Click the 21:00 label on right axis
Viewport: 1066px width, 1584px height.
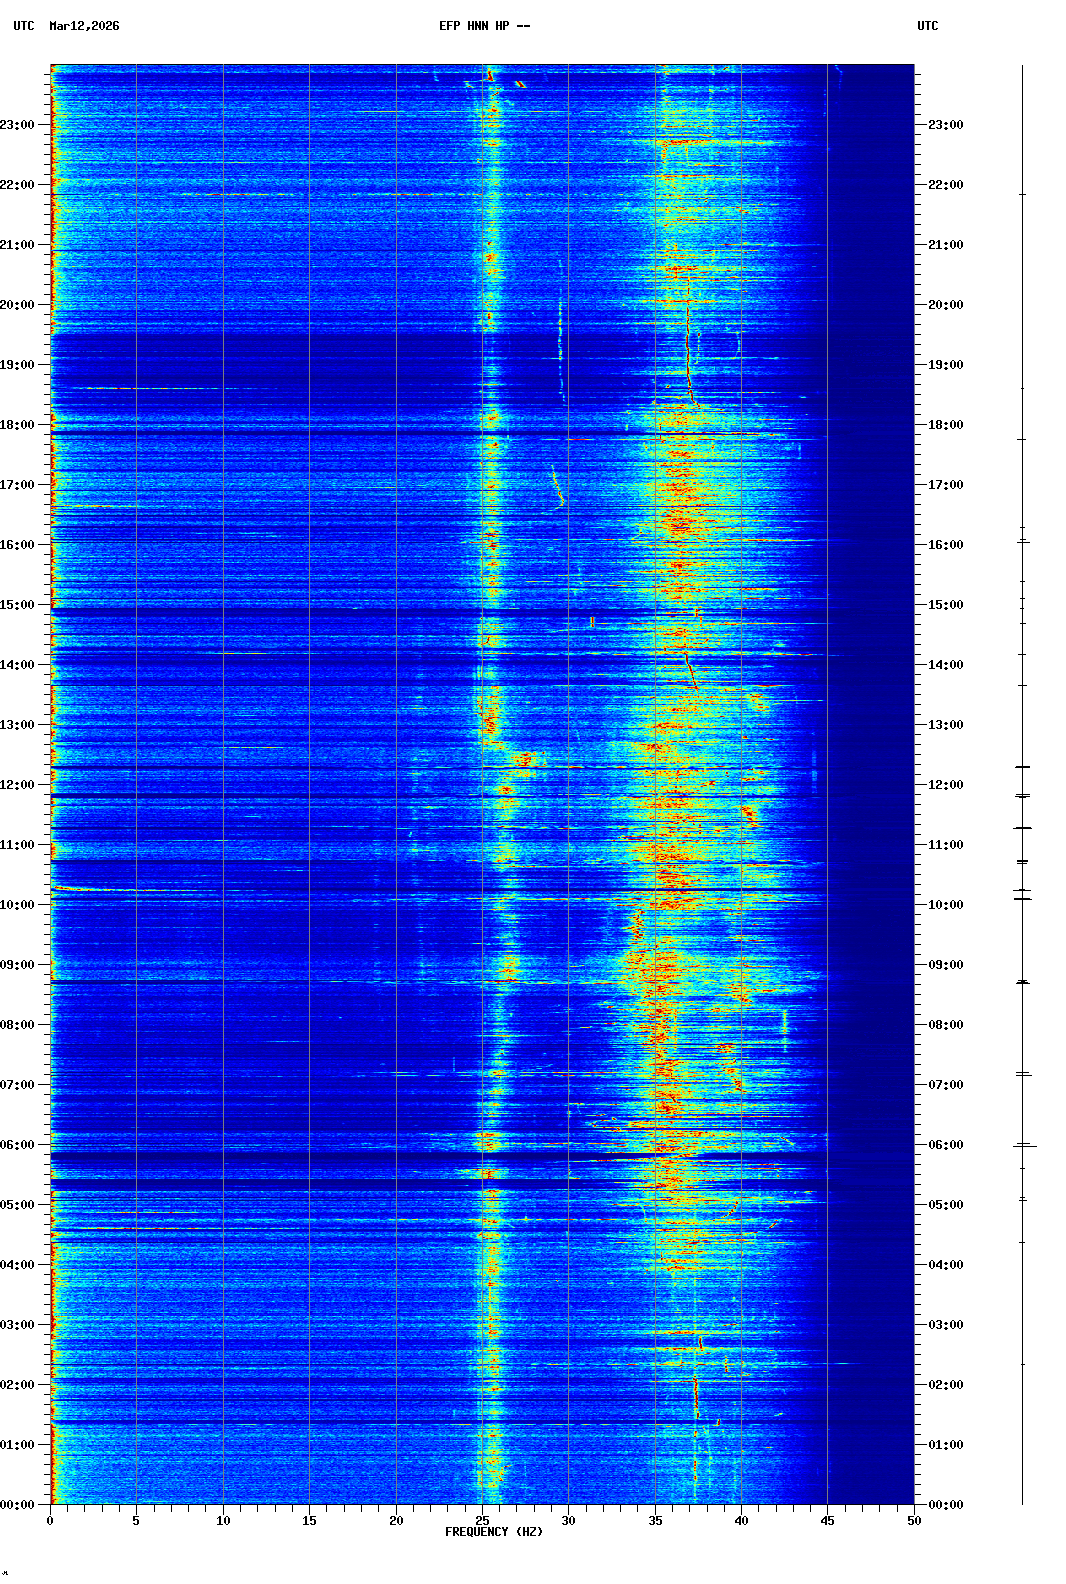945,245
